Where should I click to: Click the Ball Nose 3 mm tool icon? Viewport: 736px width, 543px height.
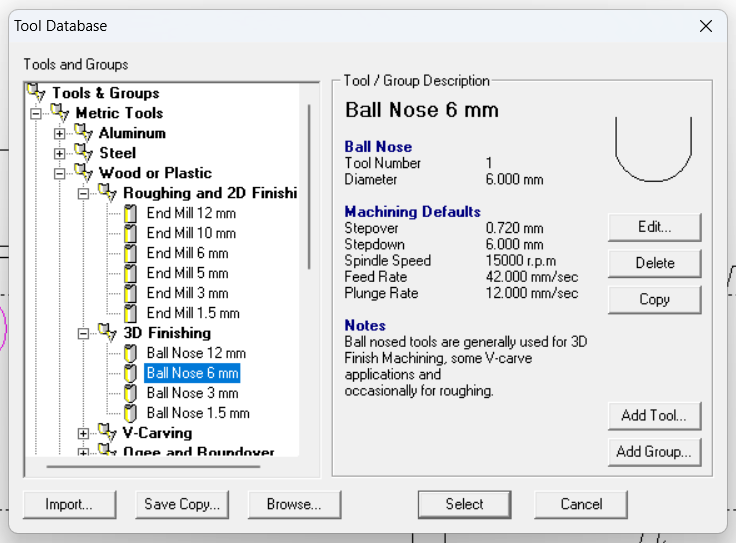[x=130, y=393]
